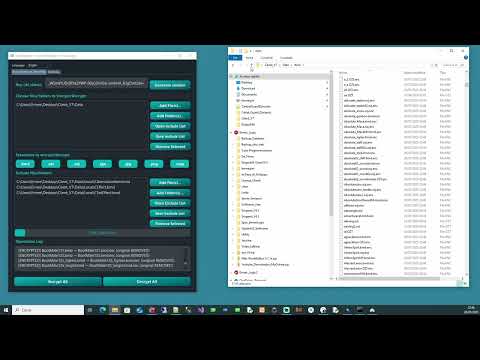Select Desktop in navigation pane

[x=246, y=82]
